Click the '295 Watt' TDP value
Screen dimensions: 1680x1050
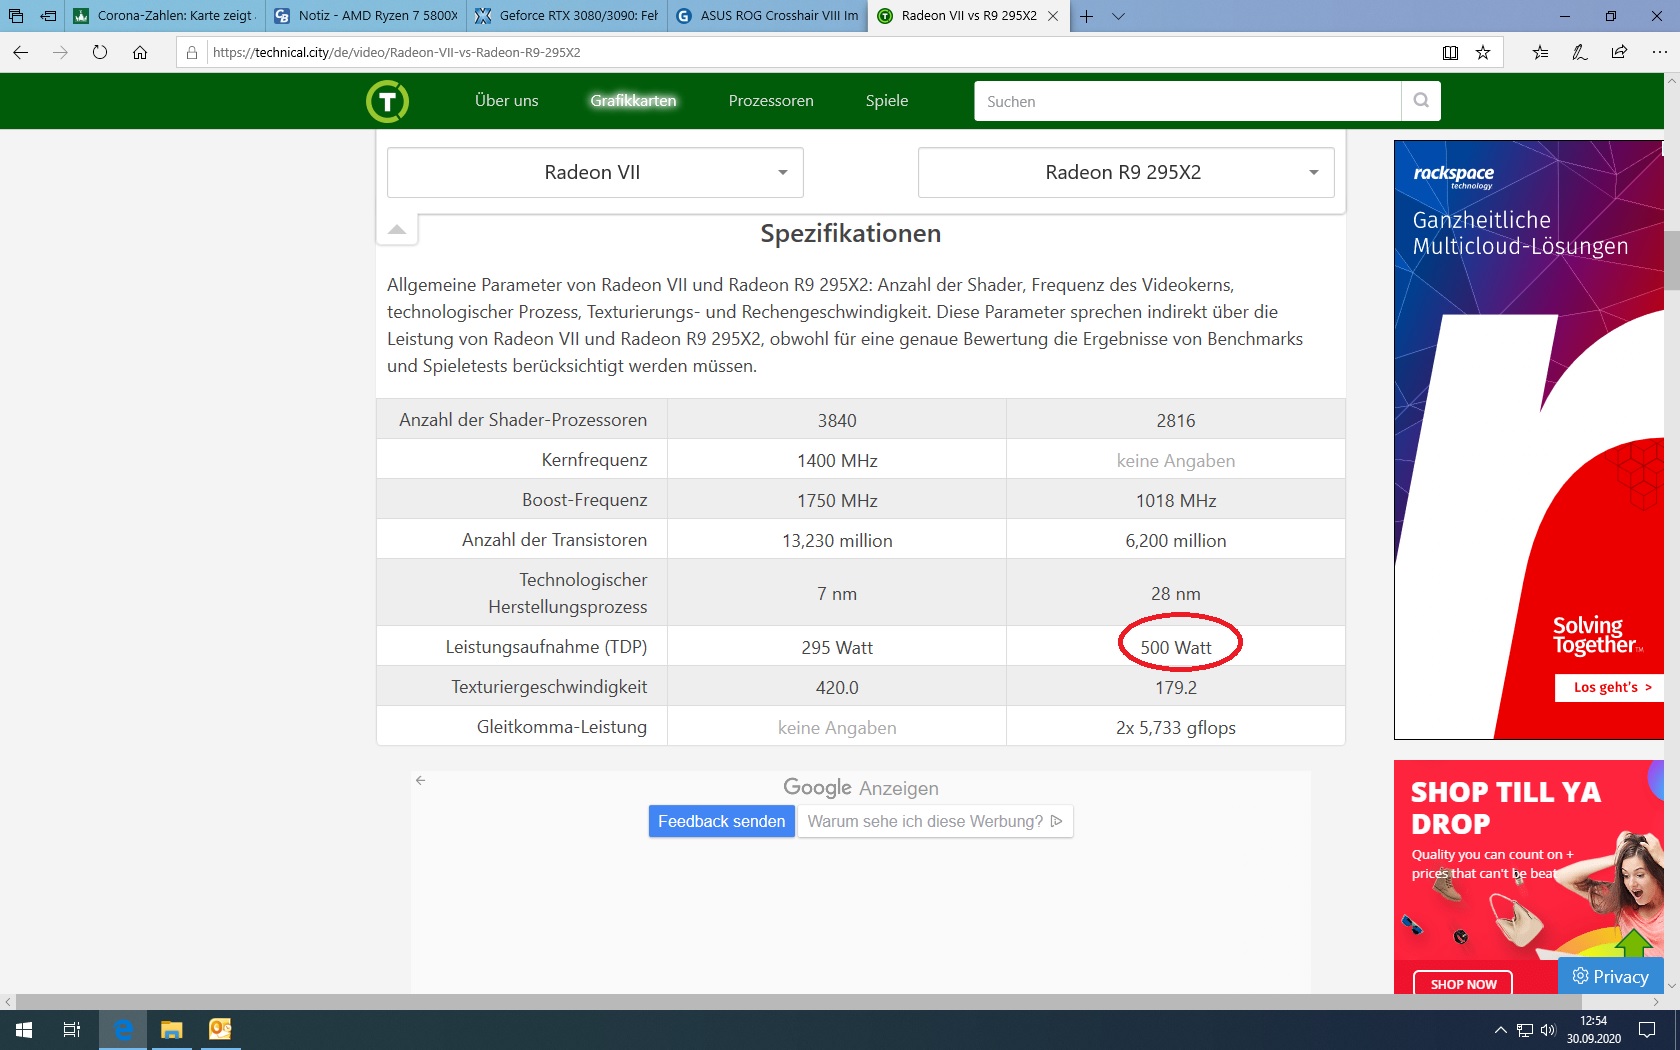[x=837, y=648]
